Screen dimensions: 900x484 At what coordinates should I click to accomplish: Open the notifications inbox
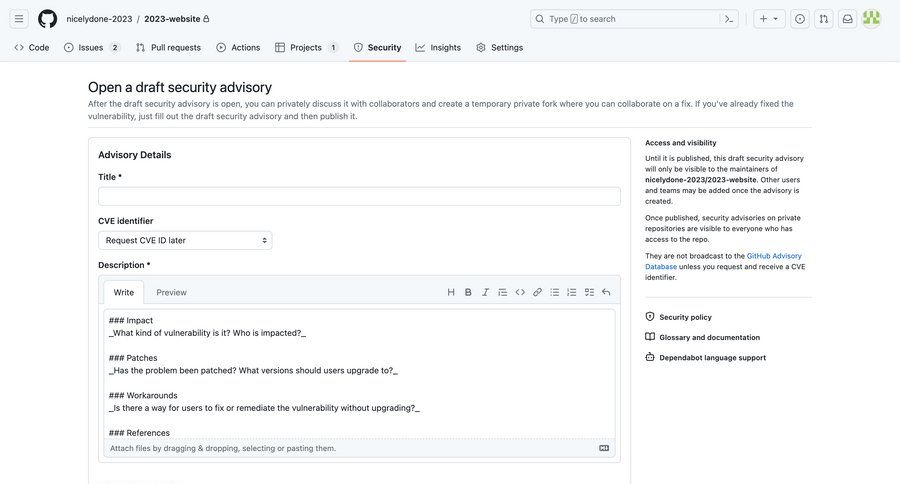point(847,19)
